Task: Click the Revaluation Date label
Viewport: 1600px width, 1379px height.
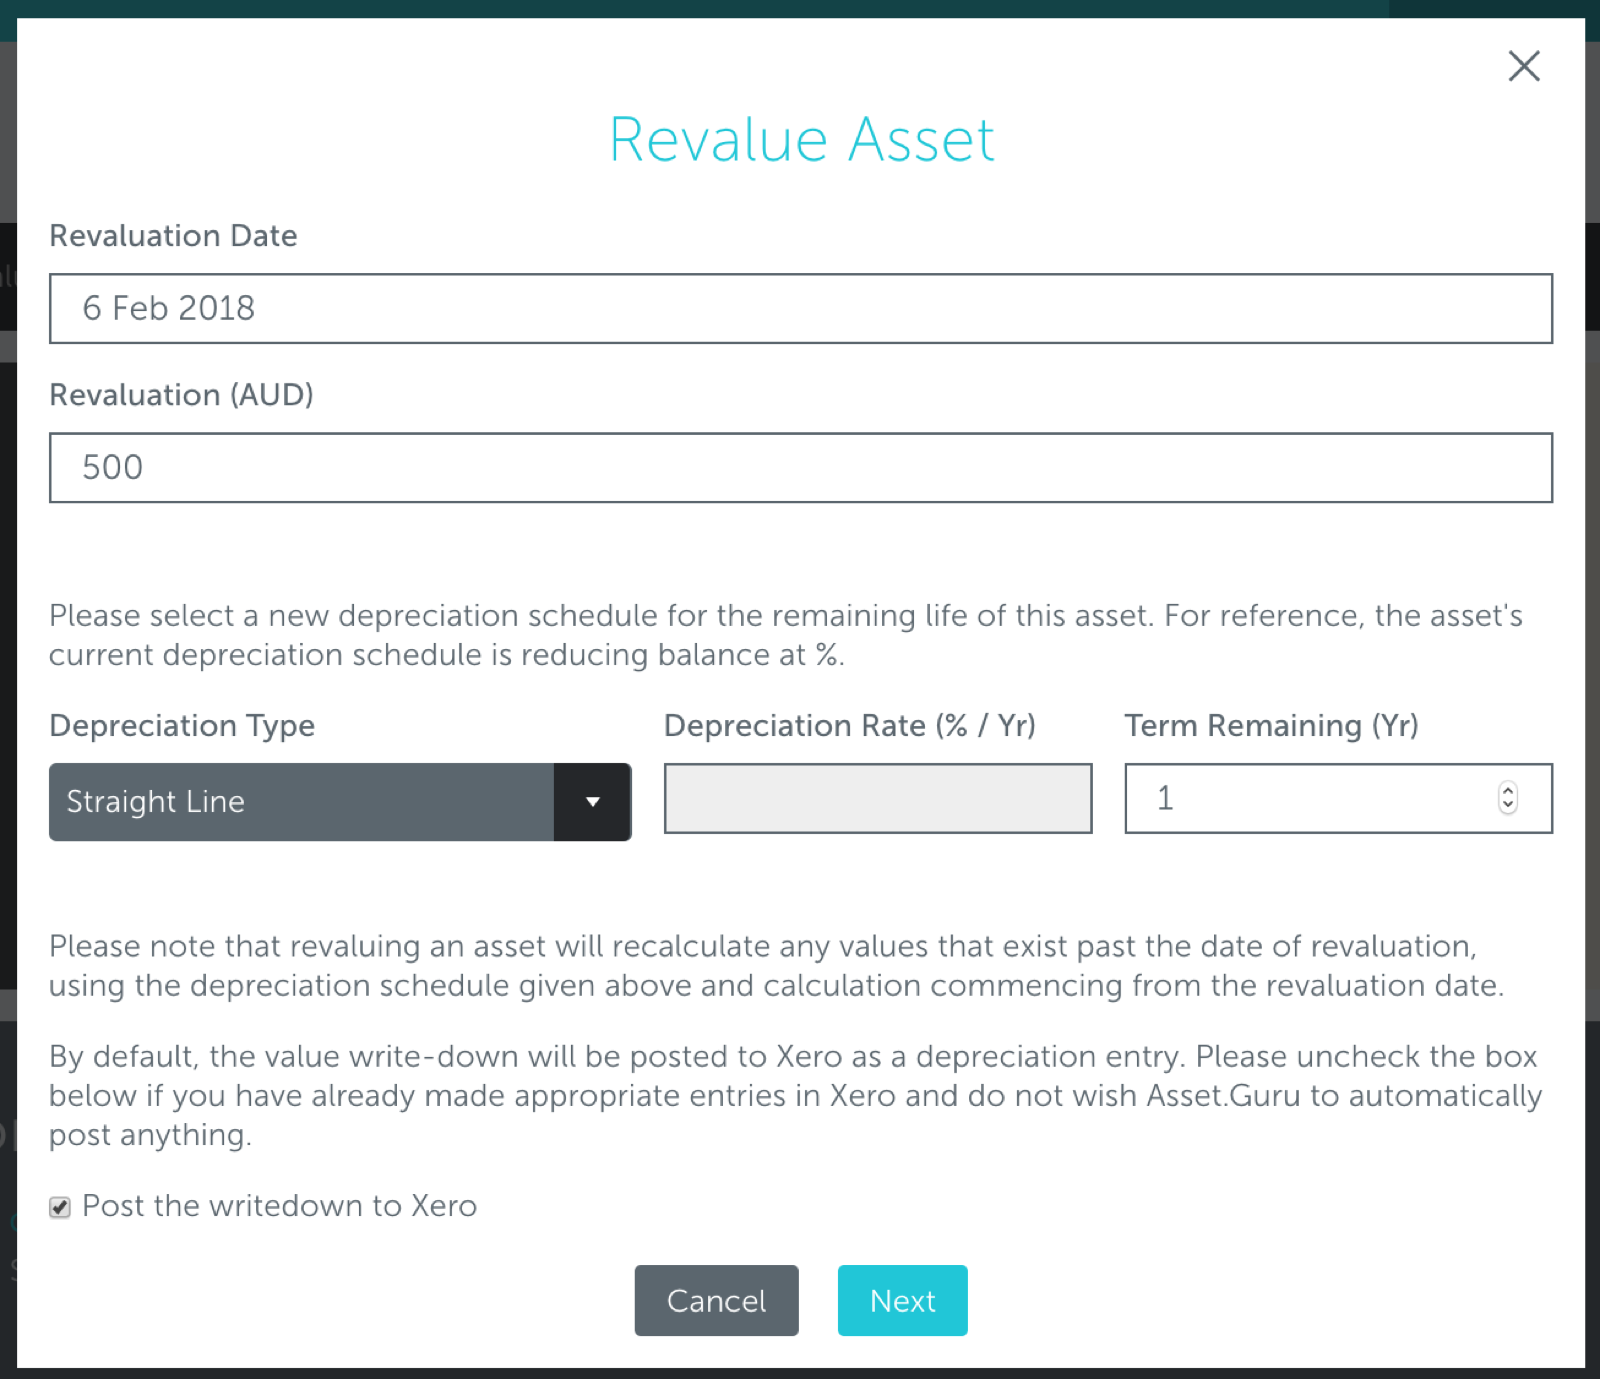Action: pyautogui.click(x=173, y=236)
